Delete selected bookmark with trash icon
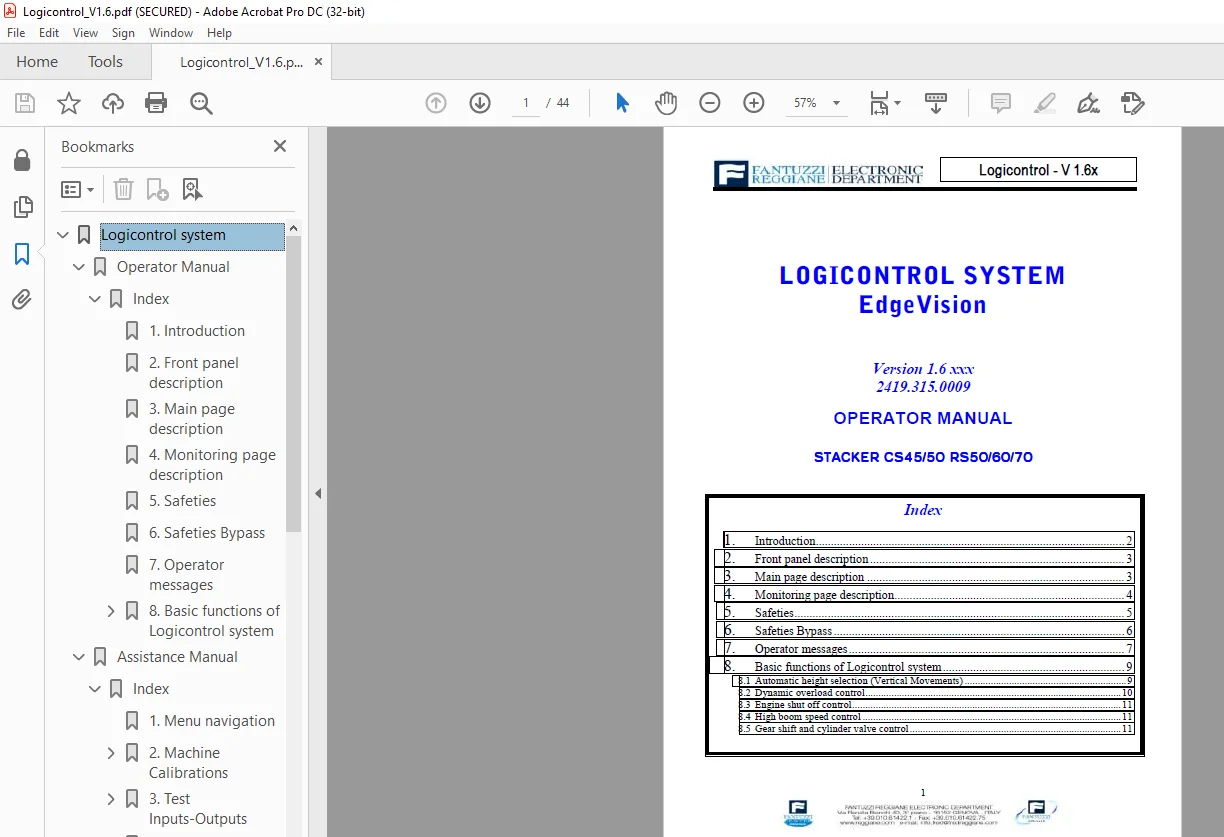The height and width of the screenshot is (837, 1224). (x=123, y=189)
